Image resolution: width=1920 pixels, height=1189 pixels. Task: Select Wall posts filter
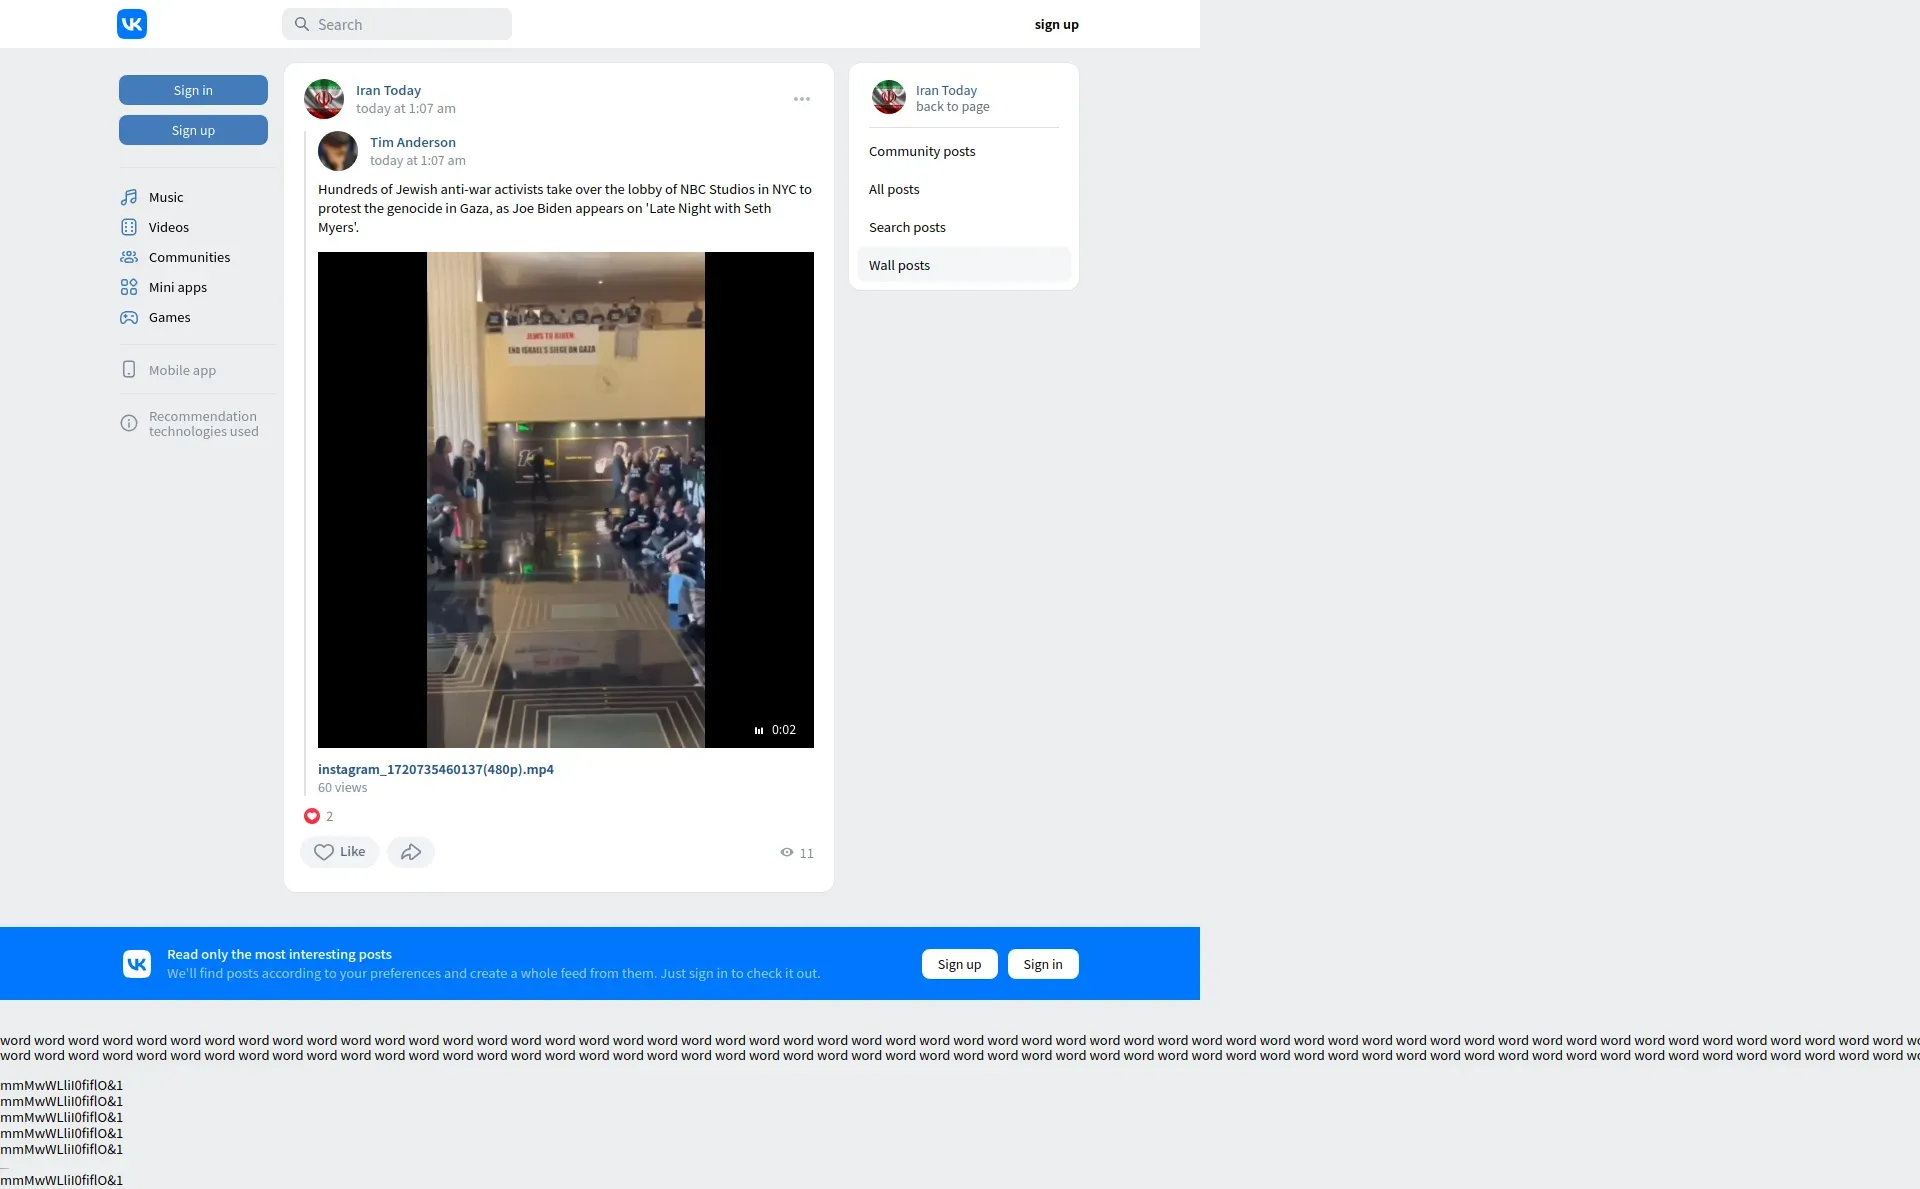tap(899, 265)
